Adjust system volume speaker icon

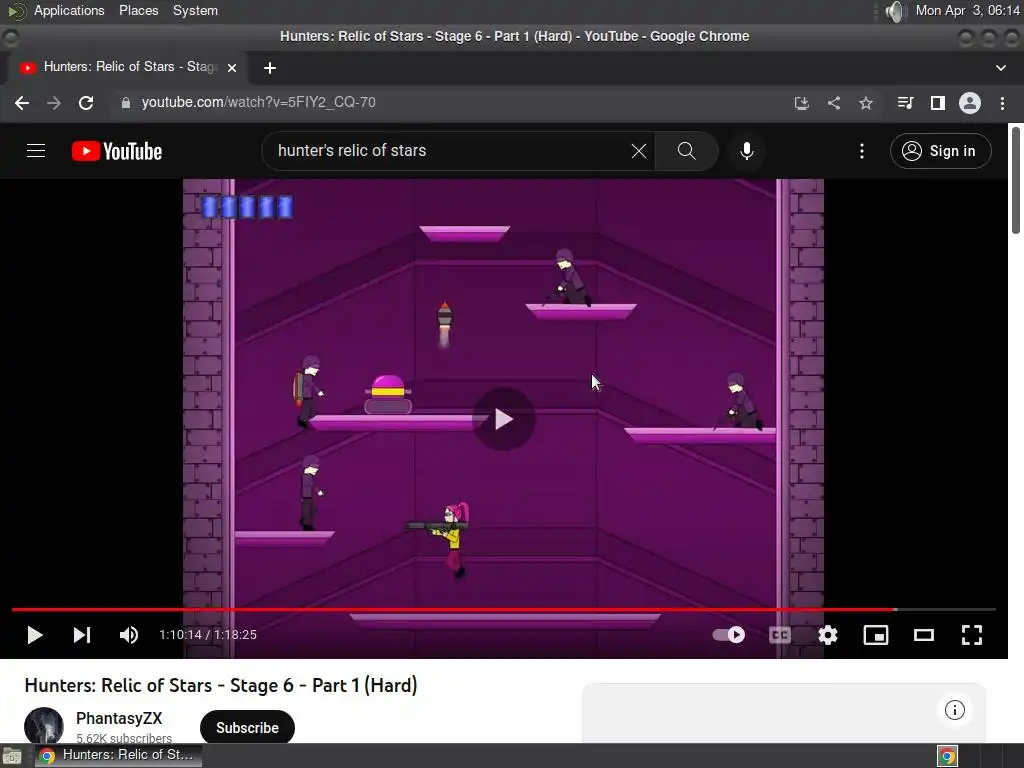coord(895,11)
